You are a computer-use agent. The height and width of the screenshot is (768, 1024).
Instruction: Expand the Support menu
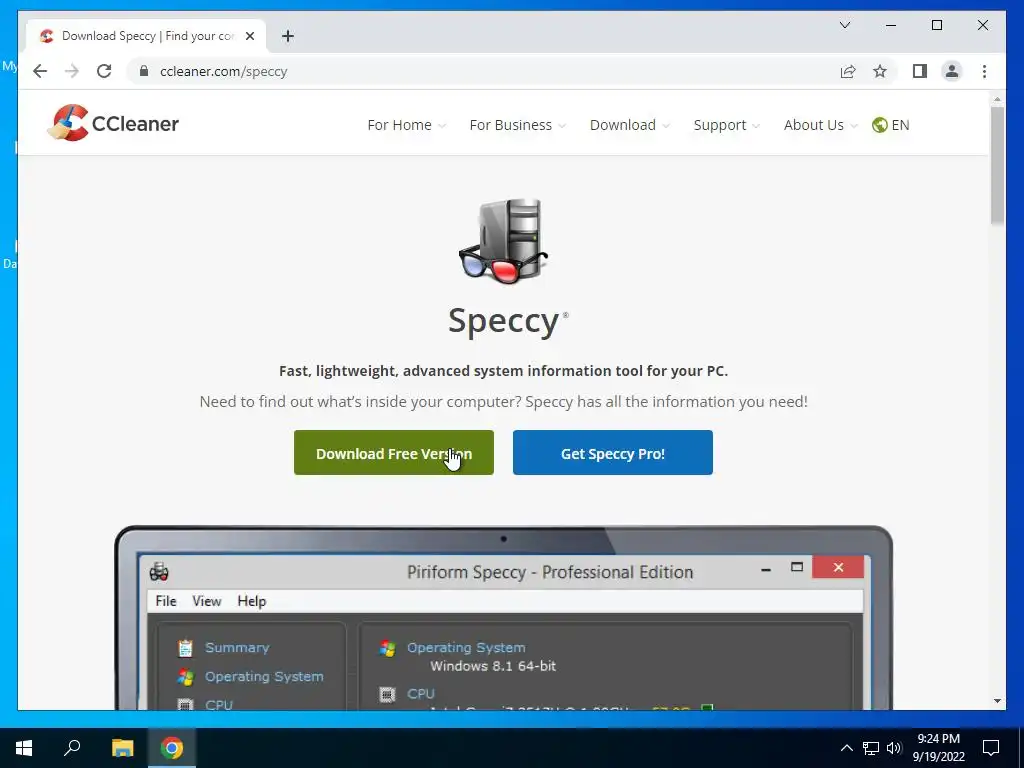[x=726, y=125]
